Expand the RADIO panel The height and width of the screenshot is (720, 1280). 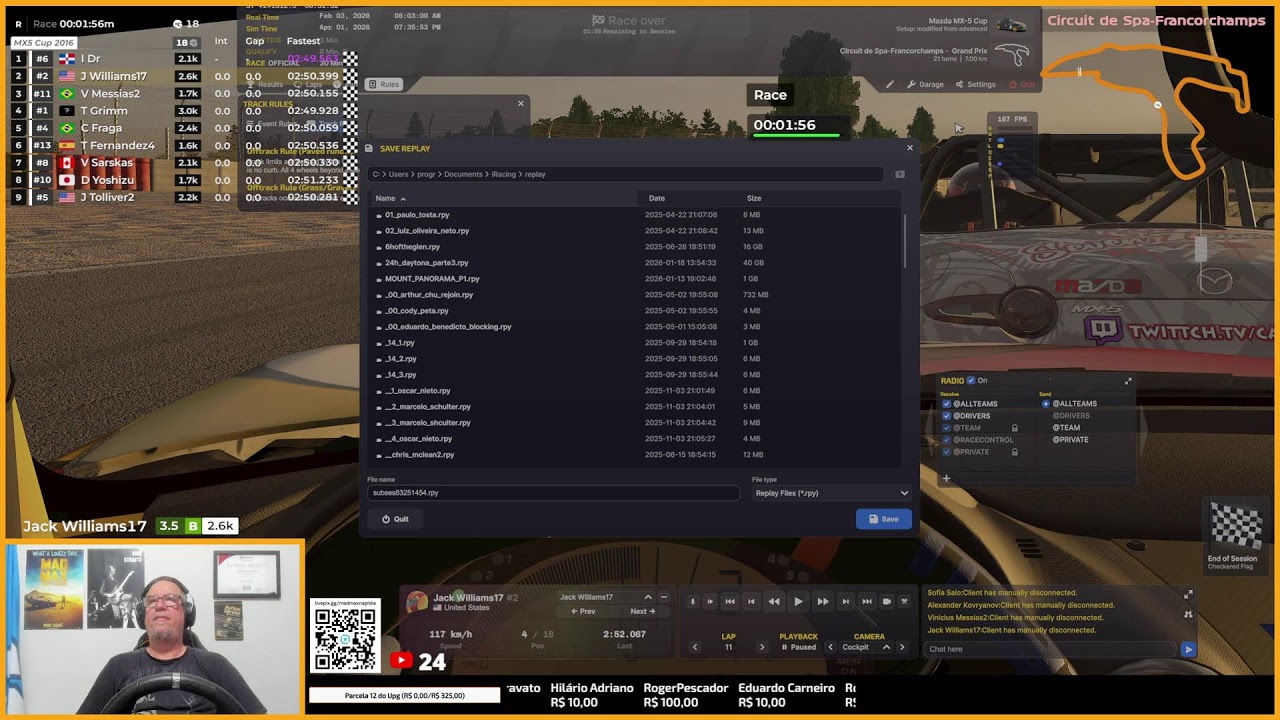(x=1128, y=381)
